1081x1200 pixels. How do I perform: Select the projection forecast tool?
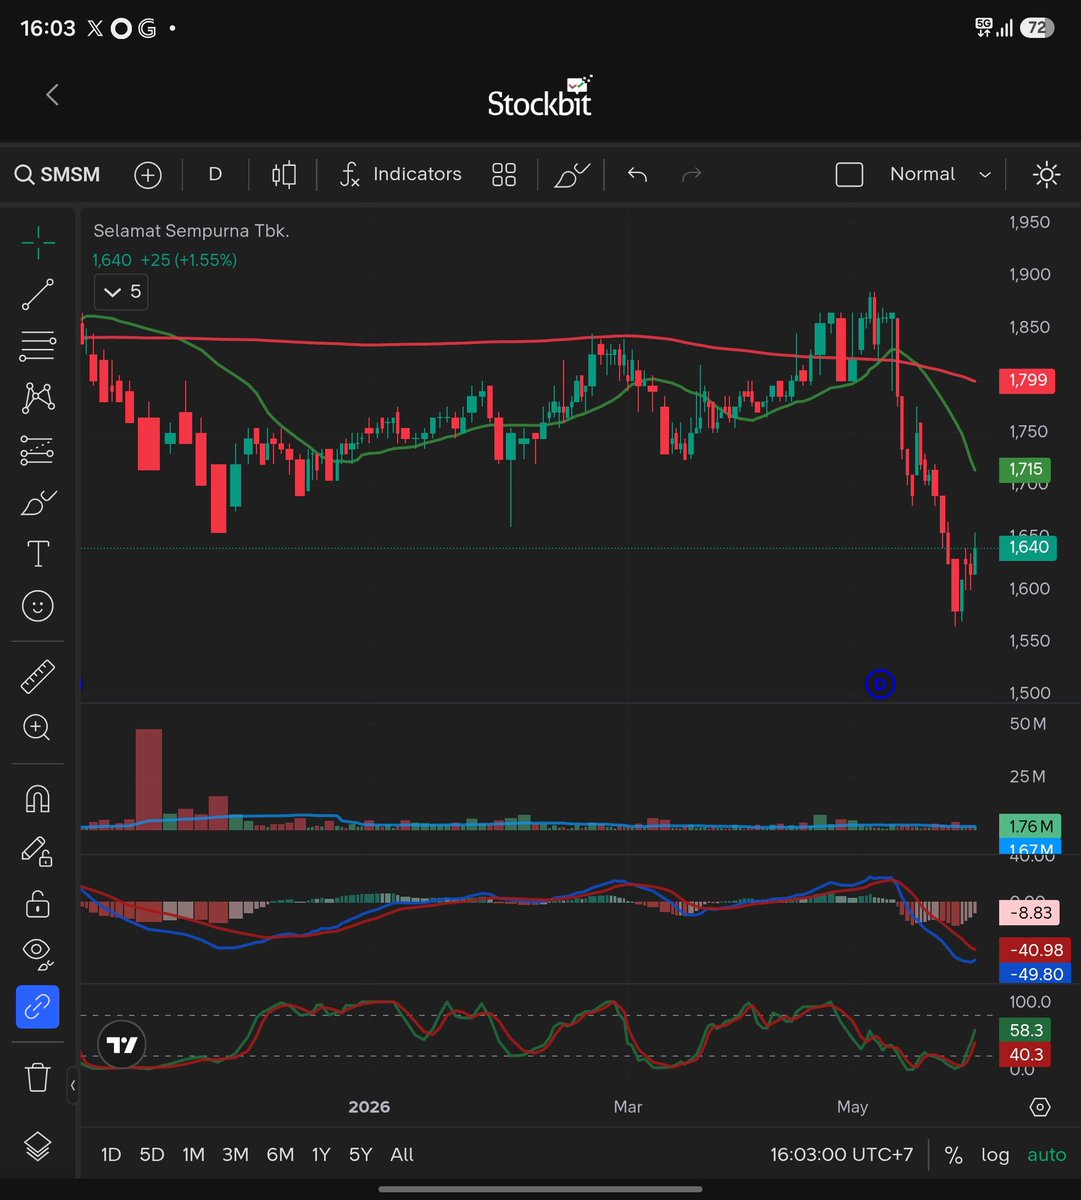coord(38,450)
